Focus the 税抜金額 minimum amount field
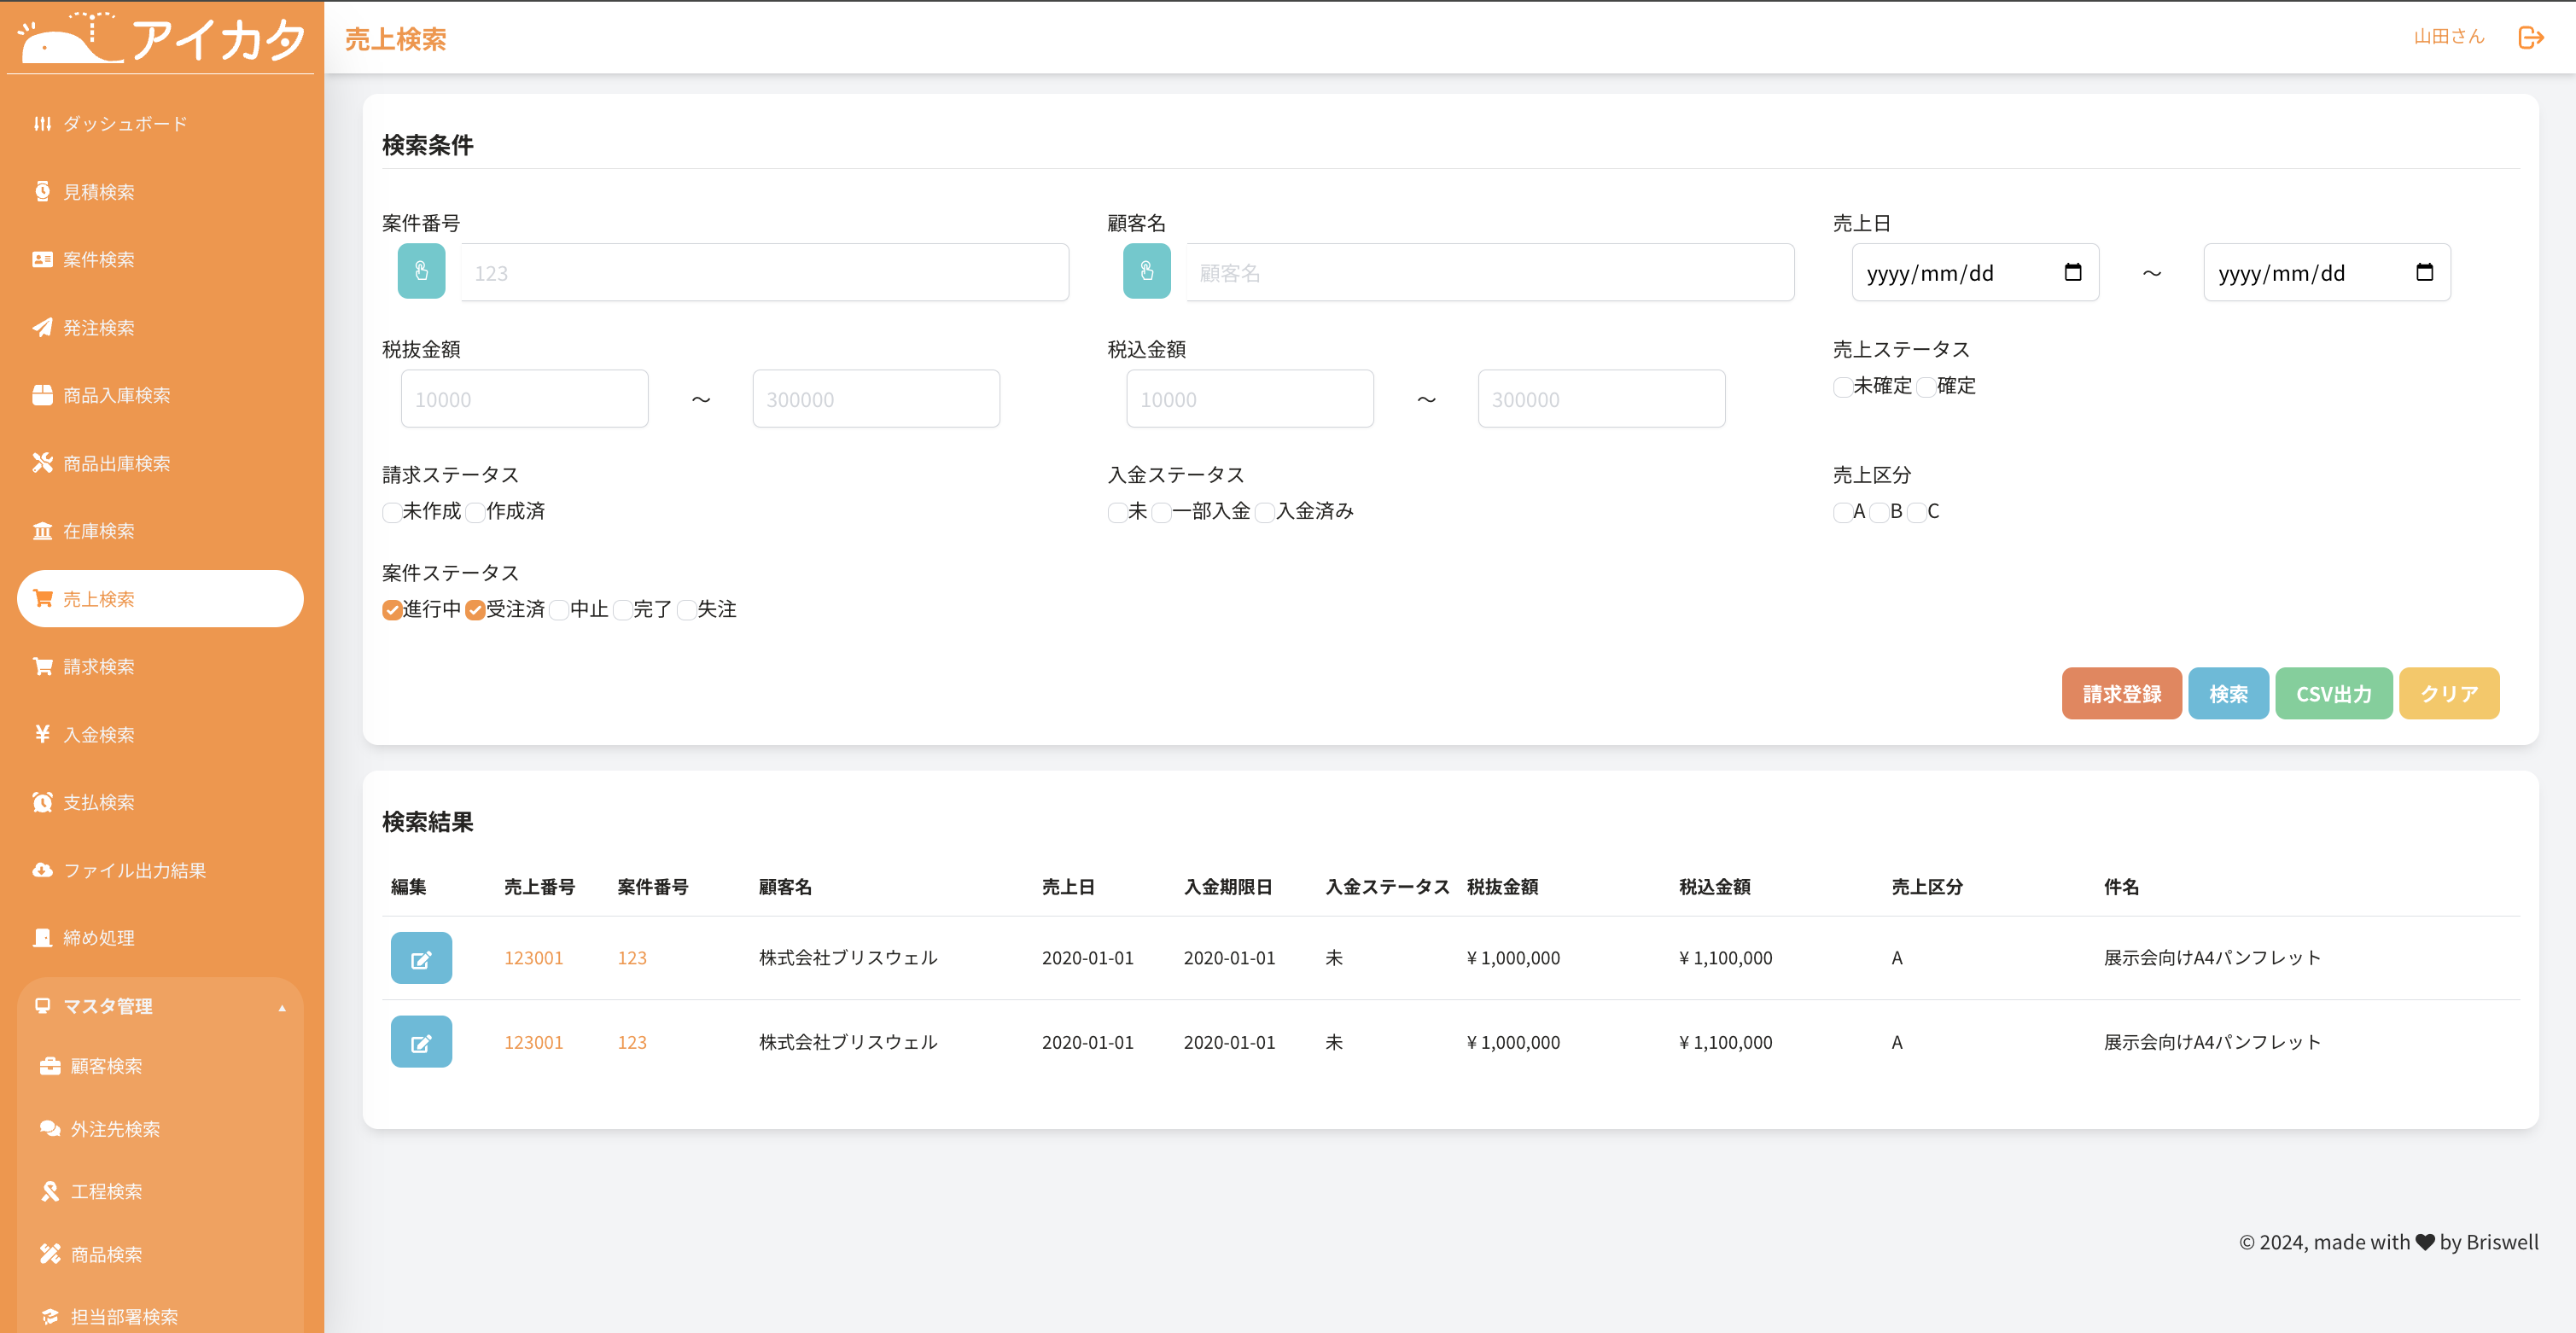This screenshot has width=2576, height=1333. point(525,399)
